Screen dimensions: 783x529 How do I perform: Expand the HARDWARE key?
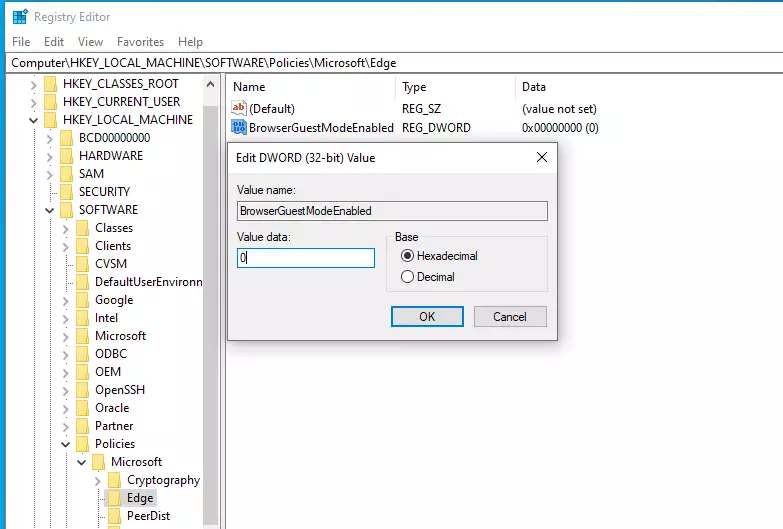coord(49,156)
